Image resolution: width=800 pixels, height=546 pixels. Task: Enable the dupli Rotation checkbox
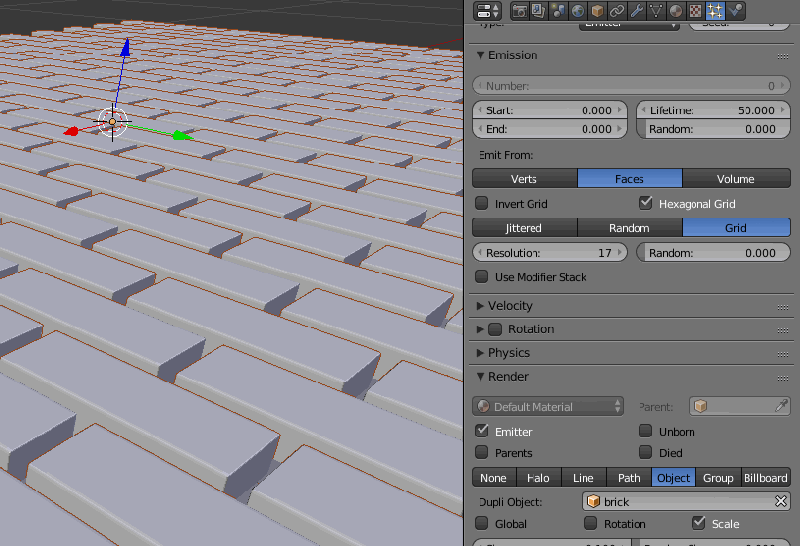(x=590, y=524)
